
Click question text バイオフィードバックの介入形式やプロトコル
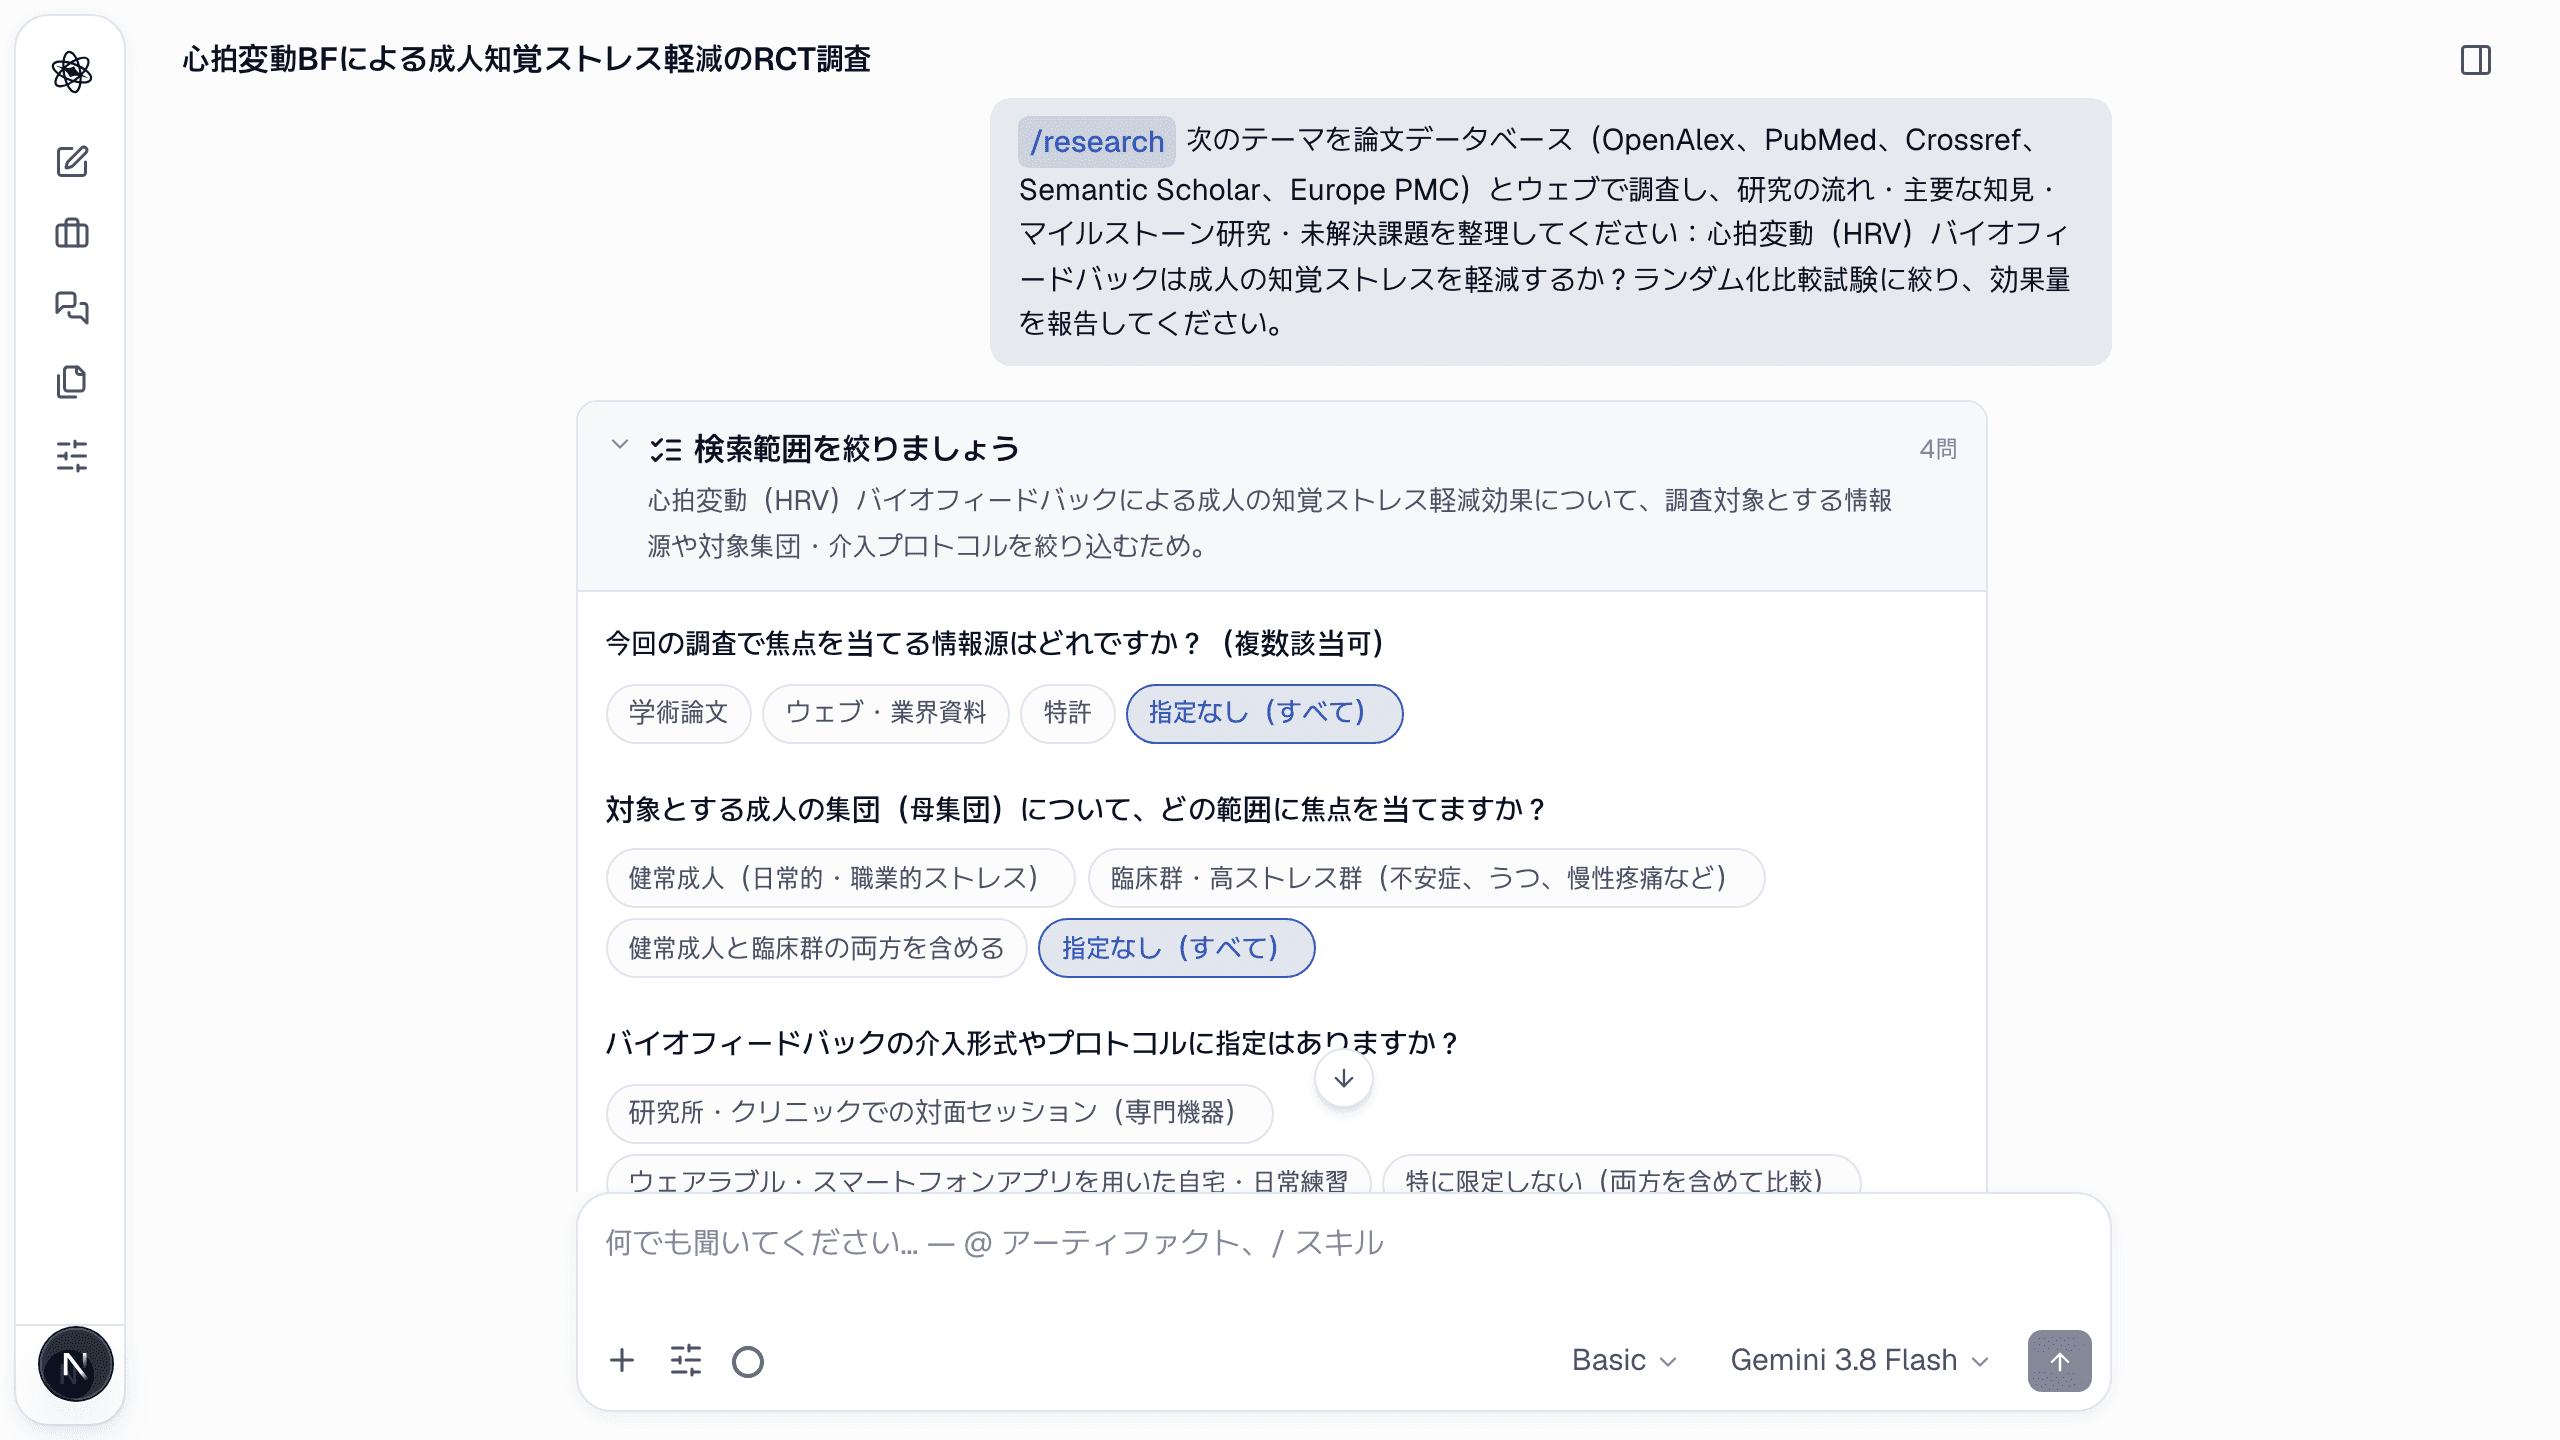(1032, 1043)
